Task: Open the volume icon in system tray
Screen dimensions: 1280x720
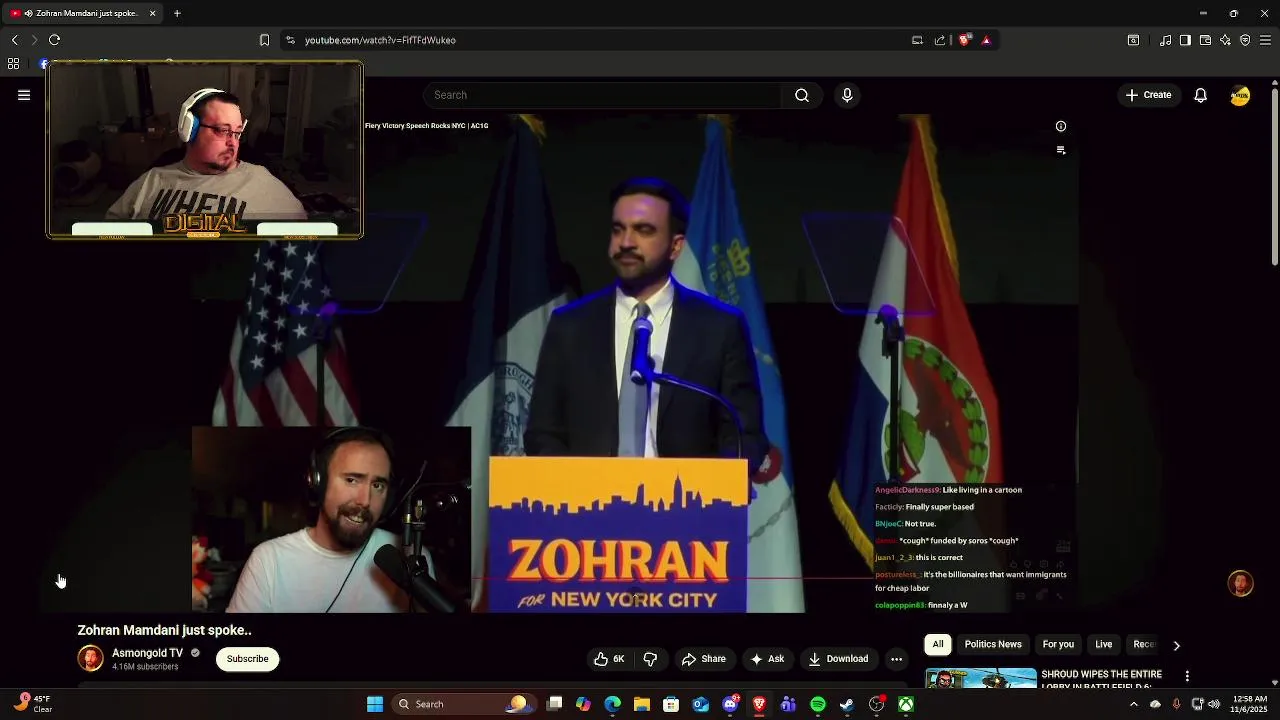Action: pos(1214,704)
